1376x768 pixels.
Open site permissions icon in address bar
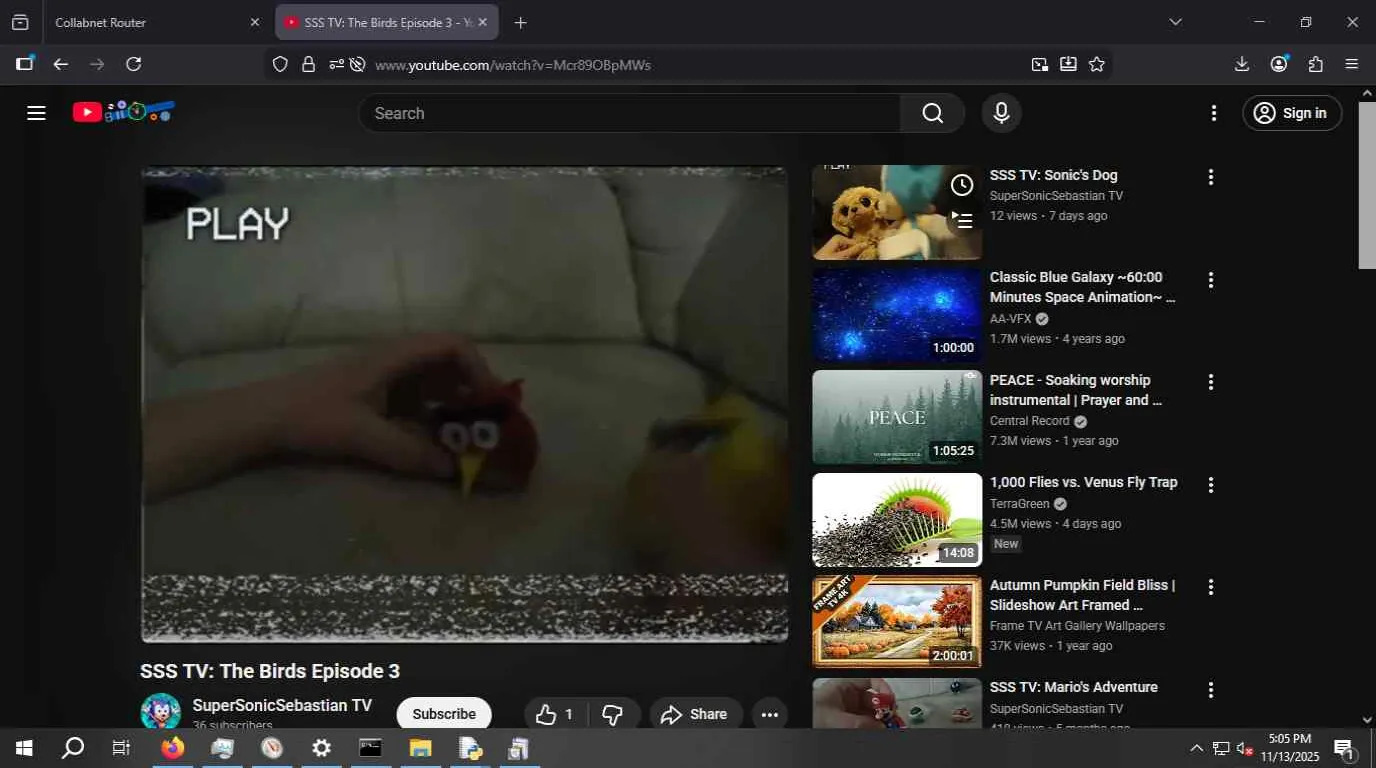[x=336, y=64]
